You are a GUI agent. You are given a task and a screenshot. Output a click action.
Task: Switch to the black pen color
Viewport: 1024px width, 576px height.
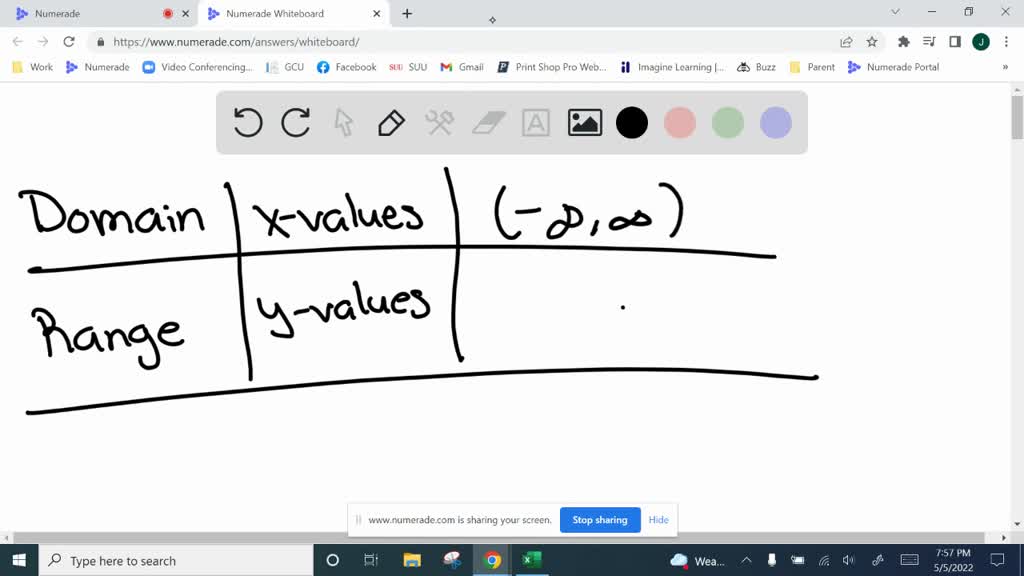point(632,122)
